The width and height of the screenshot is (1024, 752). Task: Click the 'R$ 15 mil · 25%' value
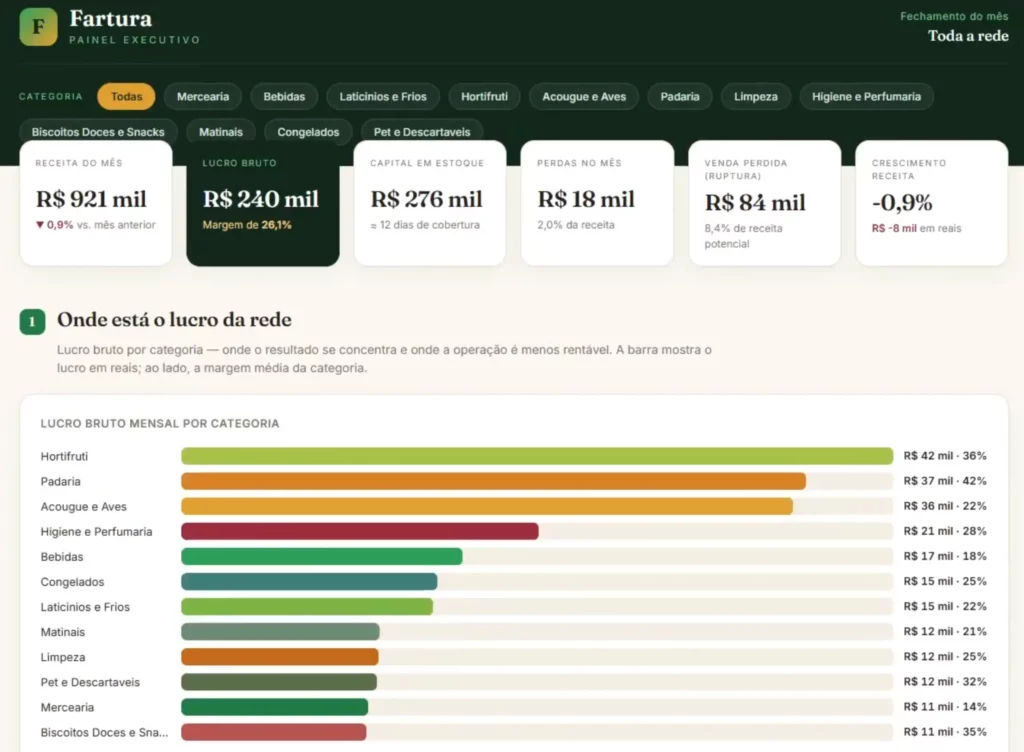[945, 581]
